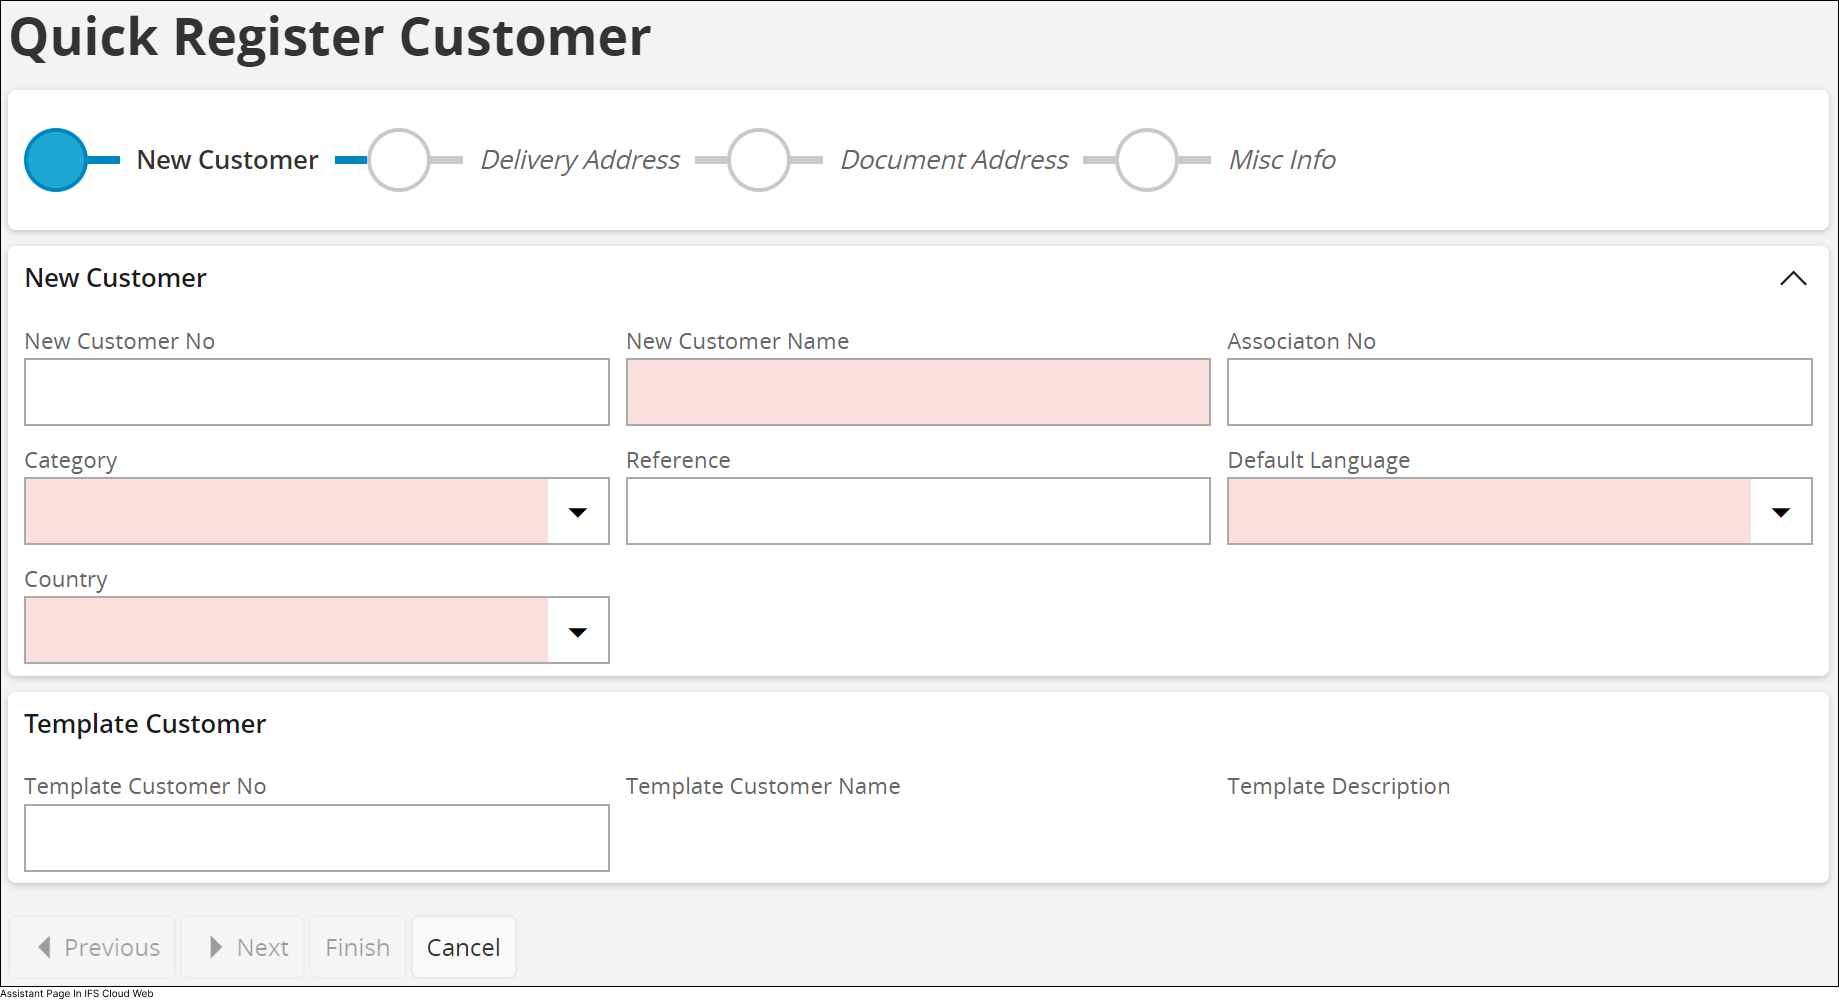Click the Previous arrow icon

(44, 946)
